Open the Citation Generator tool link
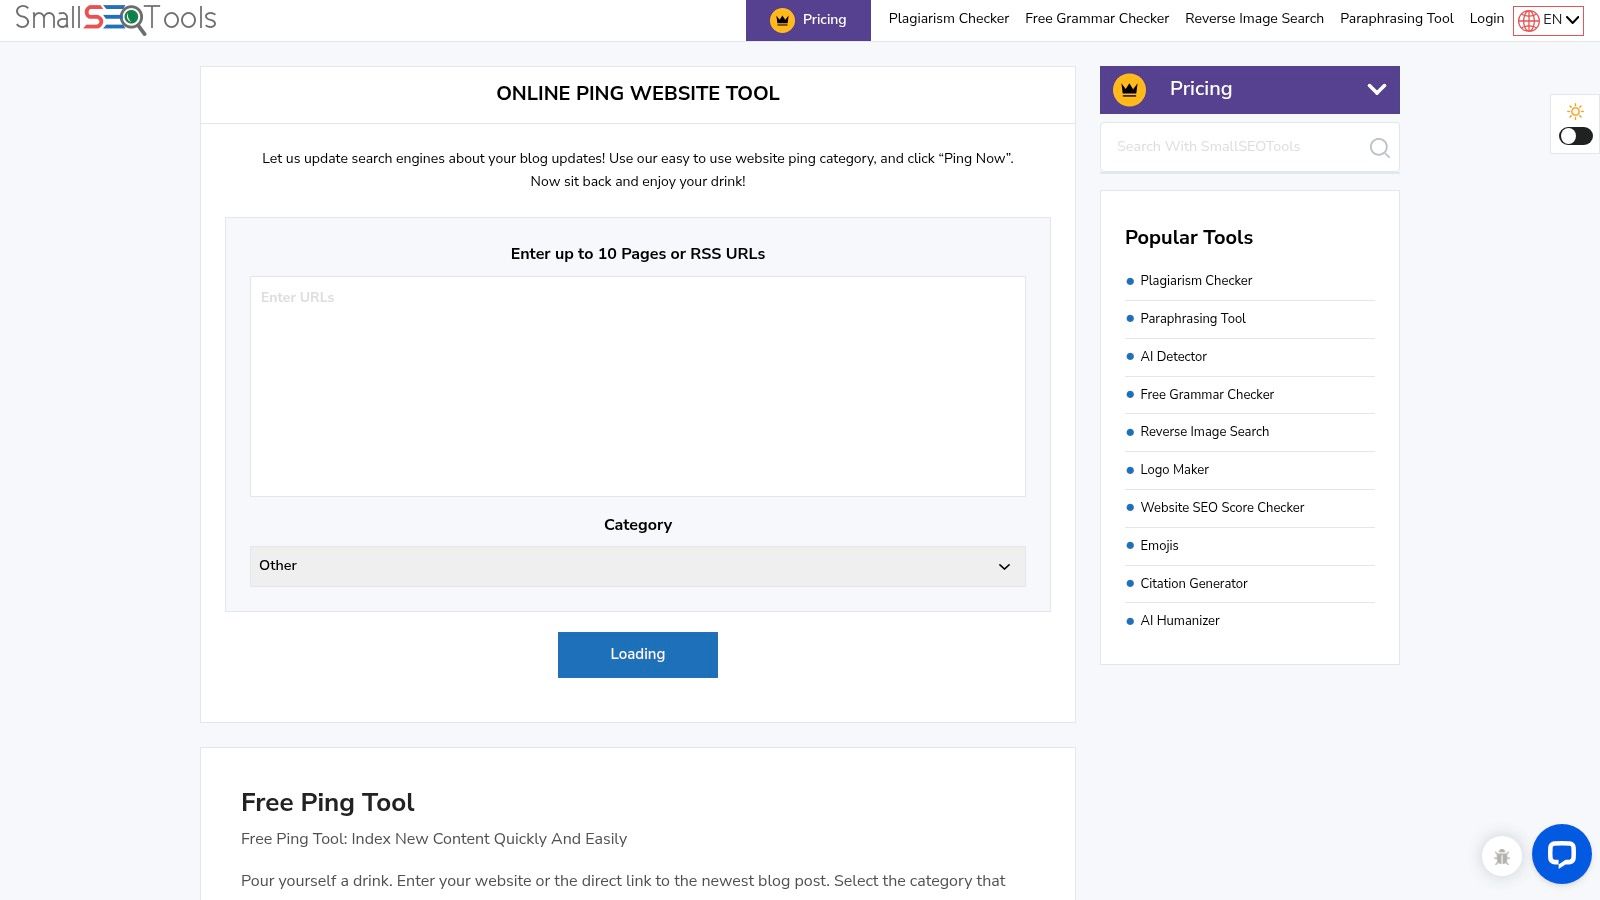 1193,583
